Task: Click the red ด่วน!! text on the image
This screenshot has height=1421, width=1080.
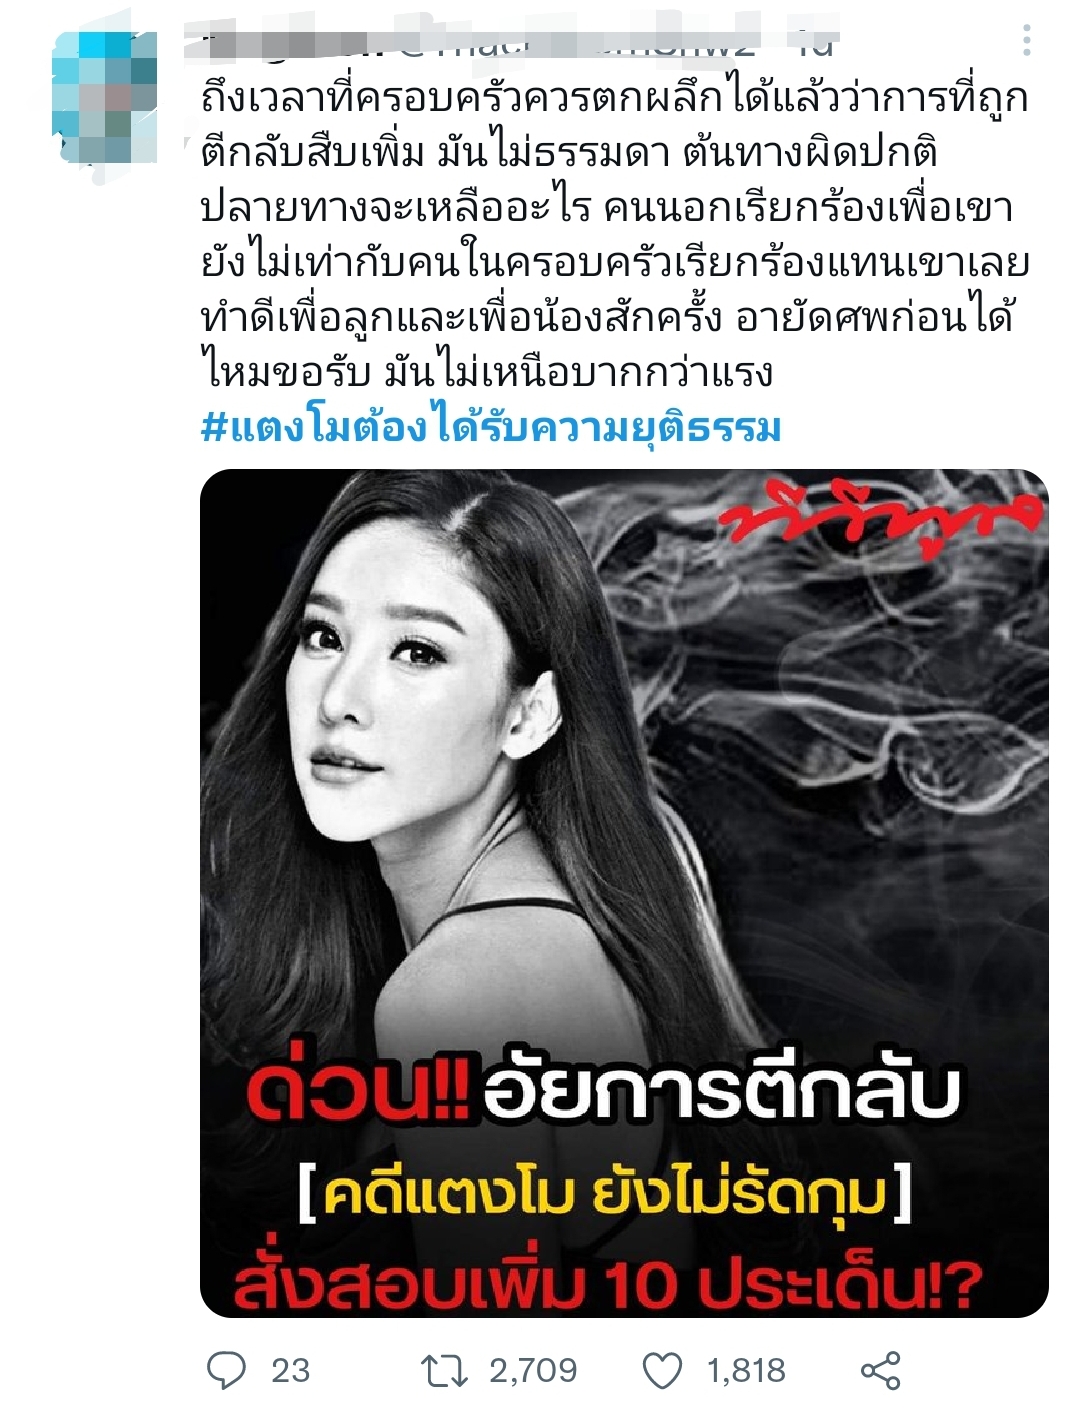Action: [357, 1091]
